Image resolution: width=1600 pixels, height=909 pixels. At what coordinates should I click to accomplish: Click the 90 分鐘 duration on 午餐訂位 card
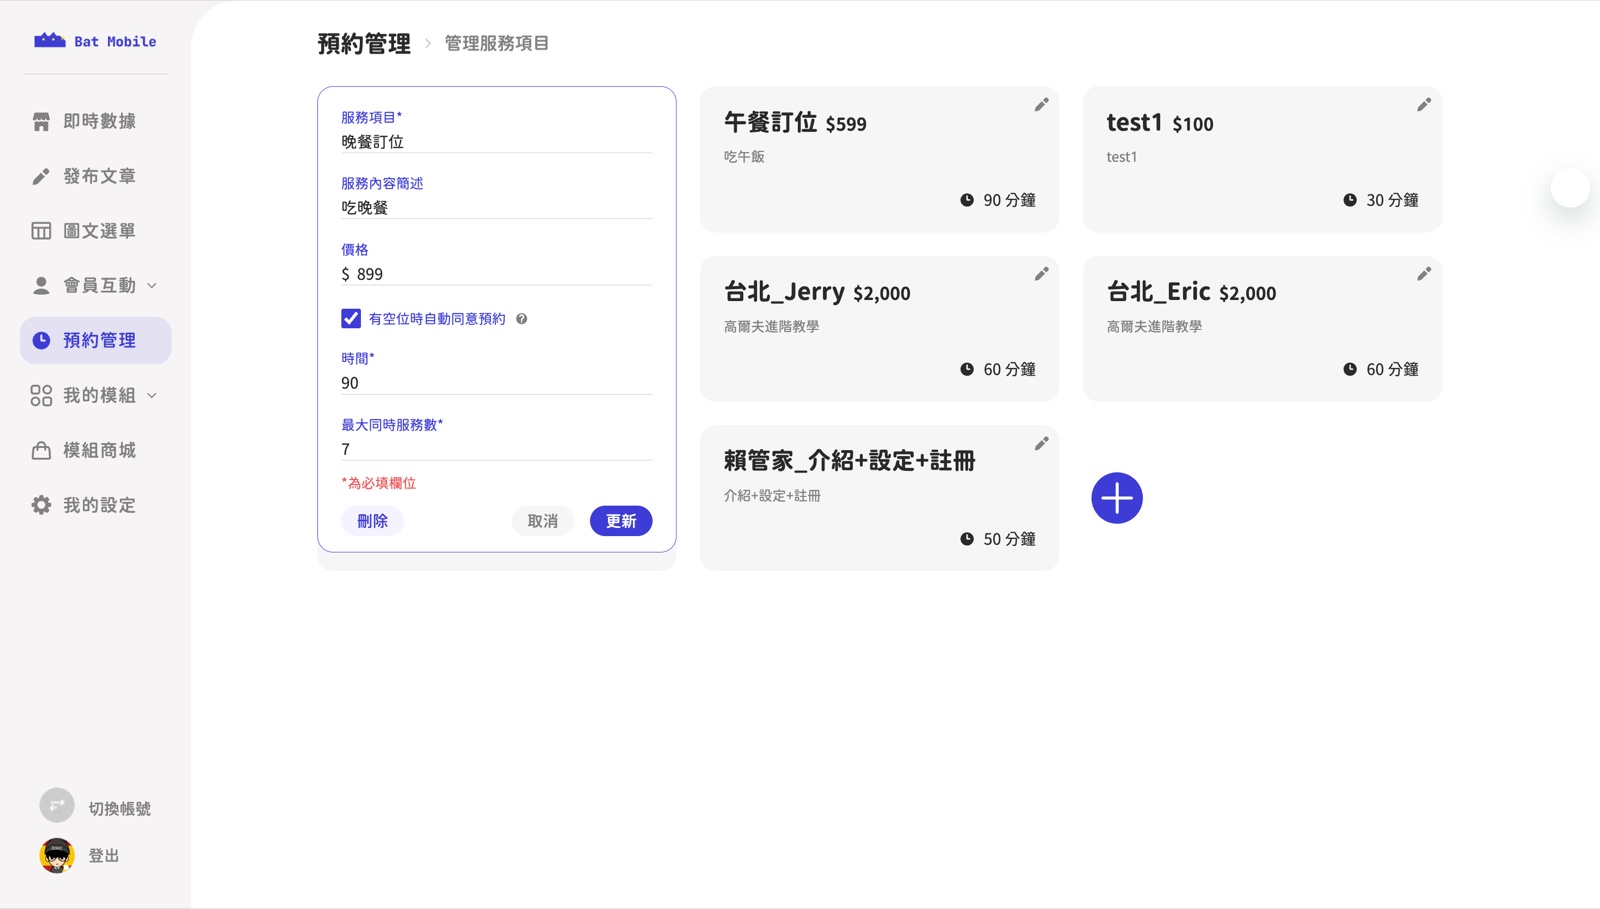tap(998, 200)
